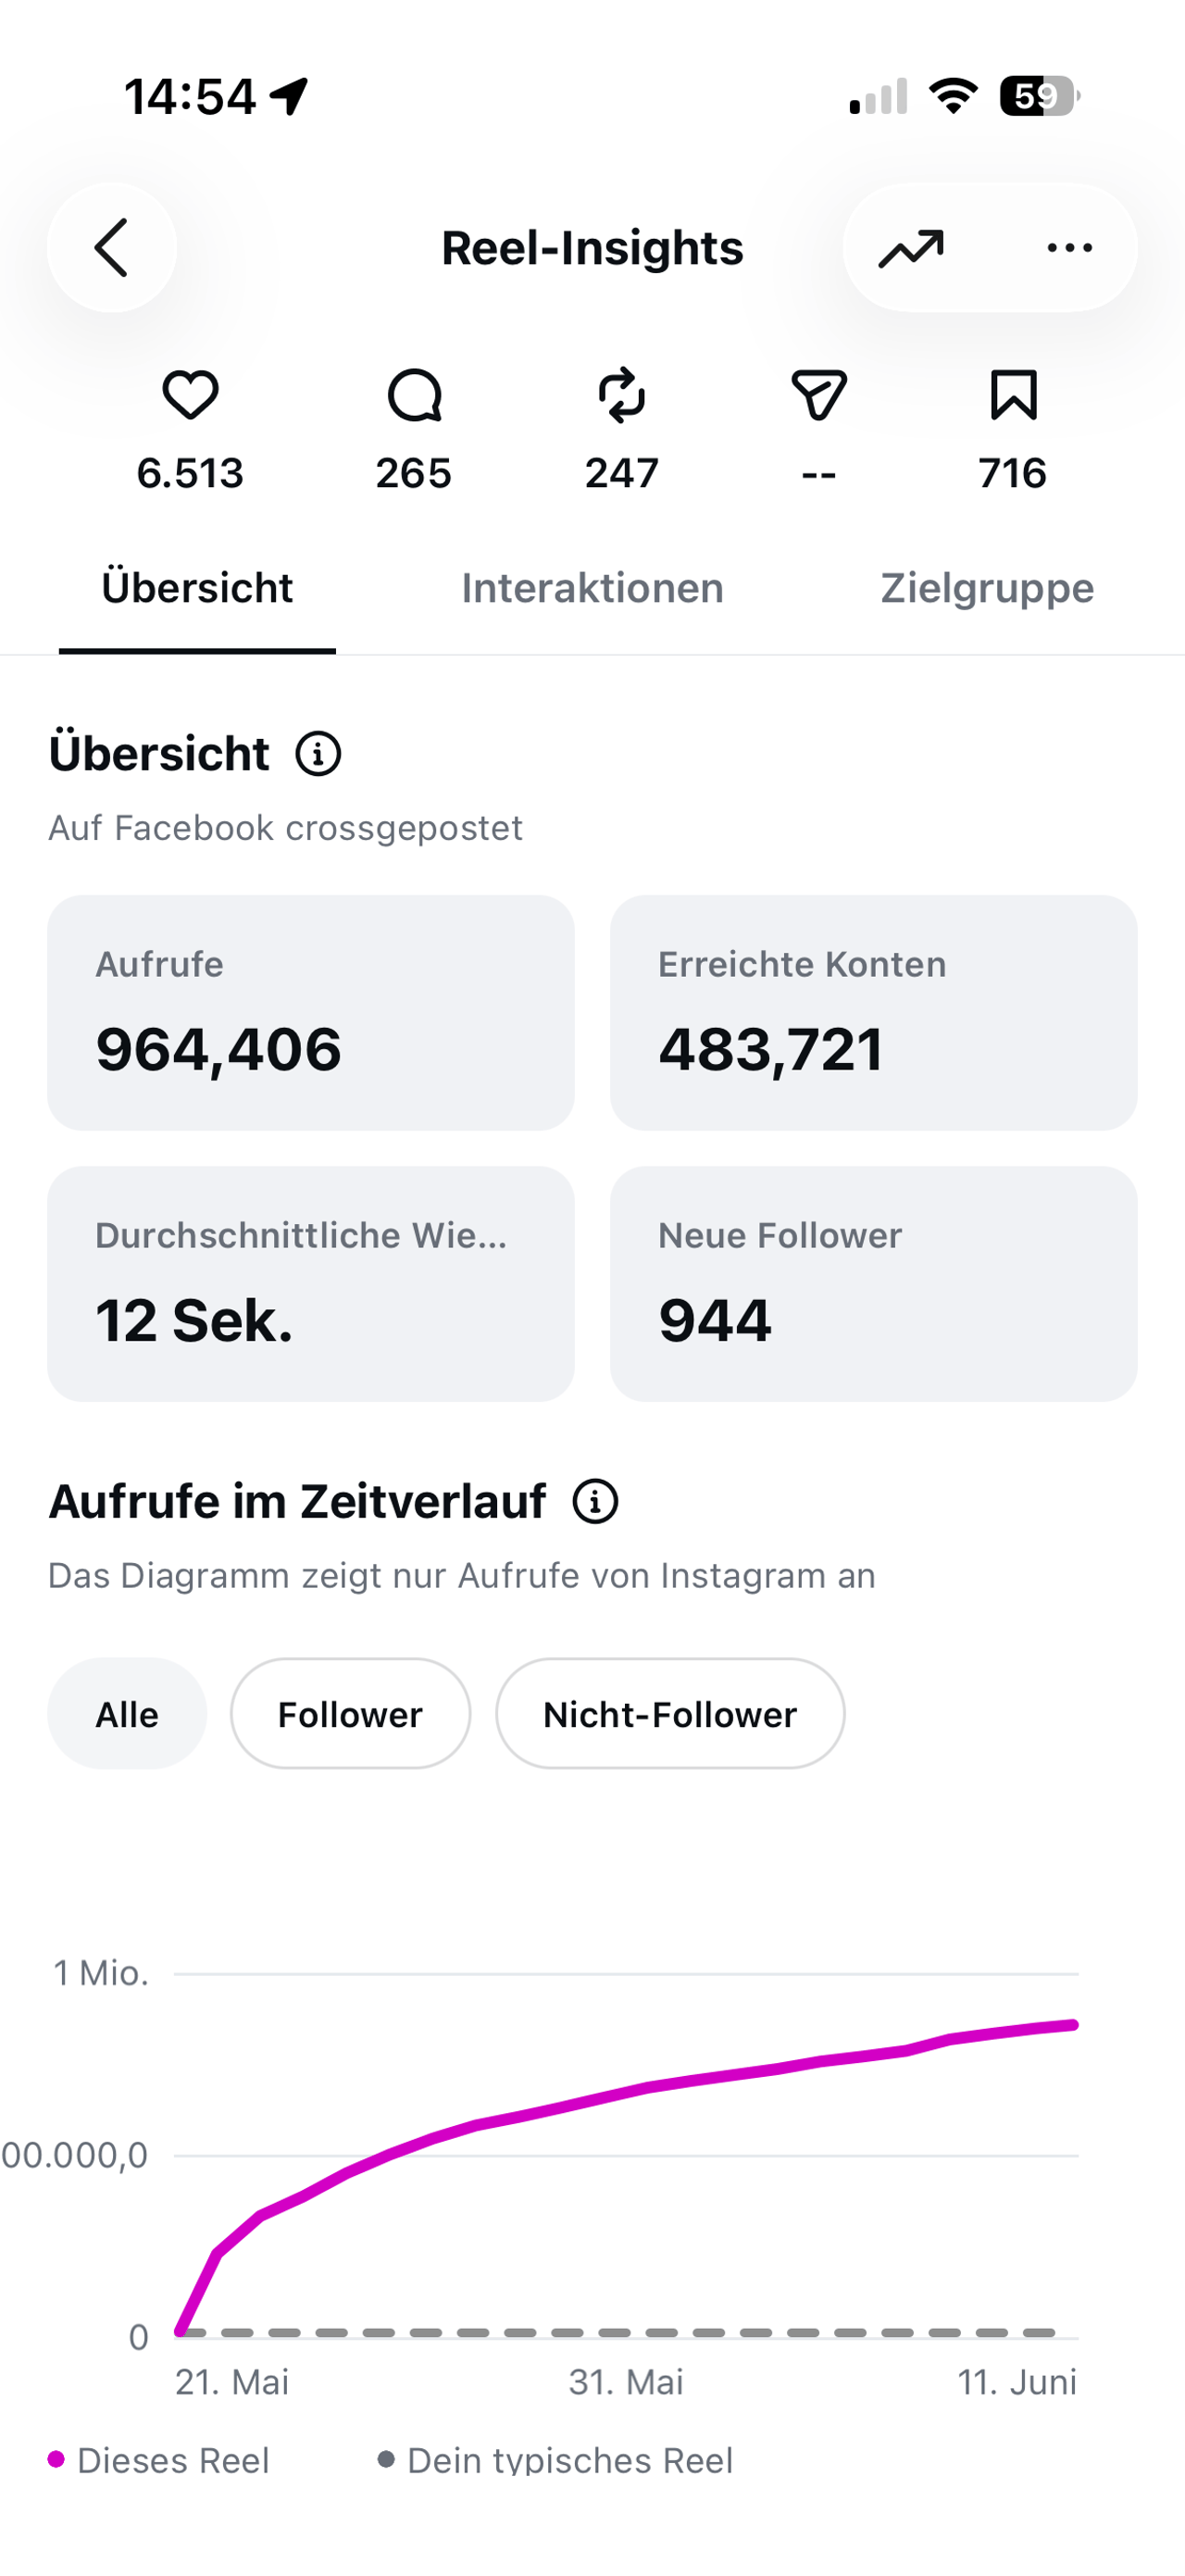This screenshot has width=1185, height=2576.
Task: Open the trending arrow boost icon
Action: pos(911,248)
